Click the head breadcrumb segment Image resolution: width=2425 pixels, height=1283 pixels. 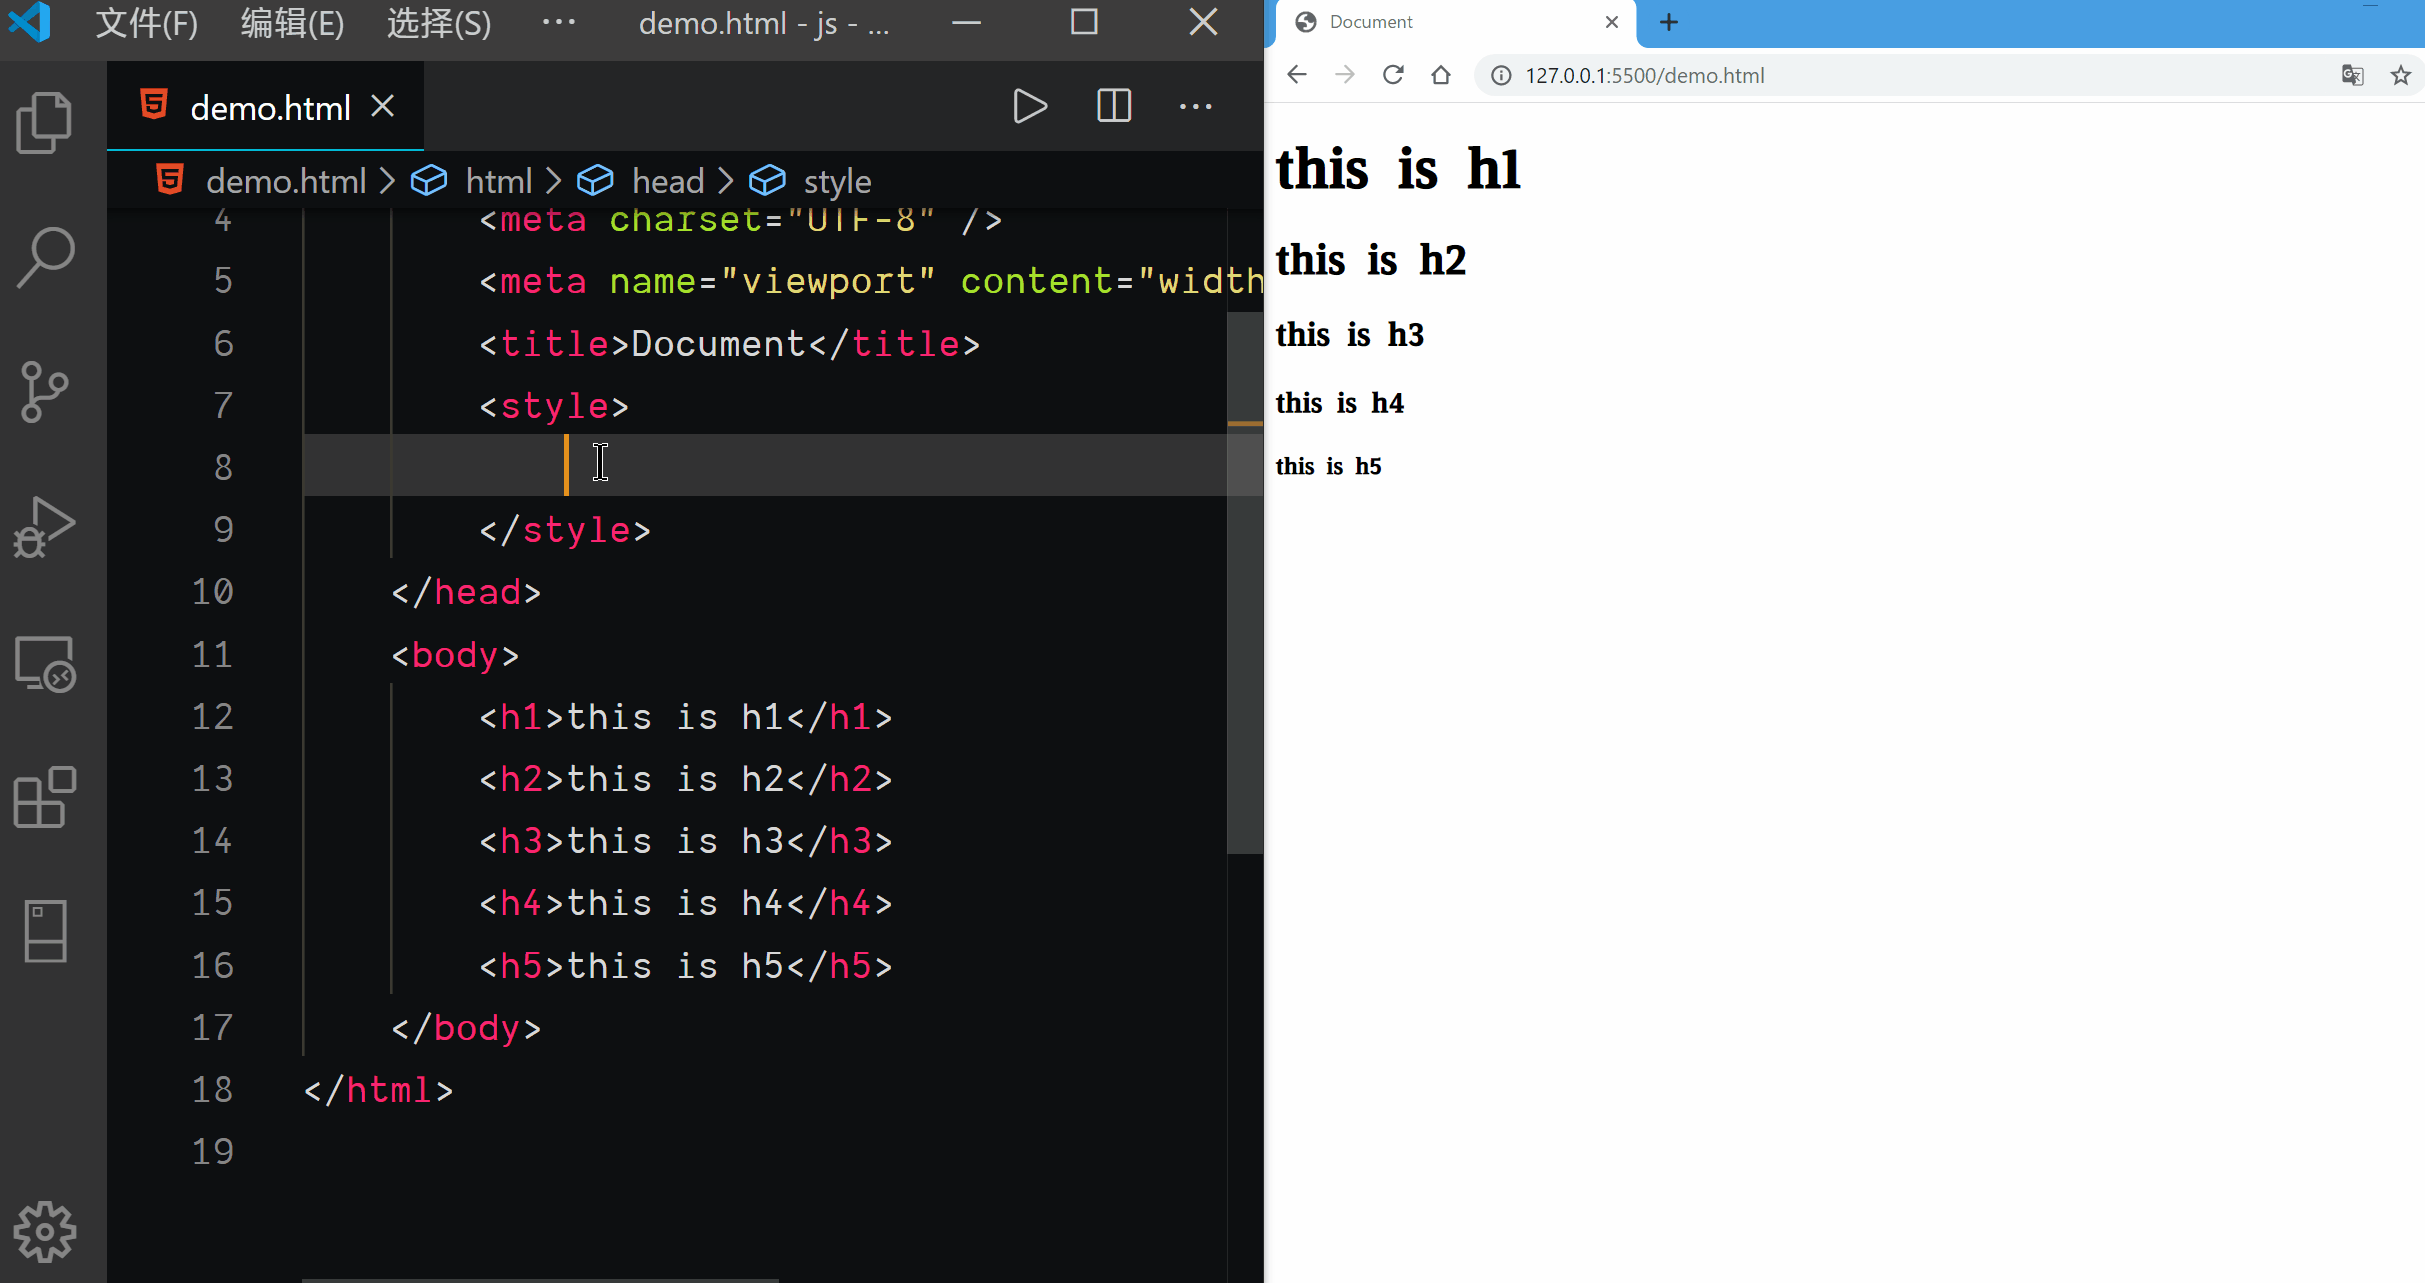pyautogui.click(x=667, y=181)
